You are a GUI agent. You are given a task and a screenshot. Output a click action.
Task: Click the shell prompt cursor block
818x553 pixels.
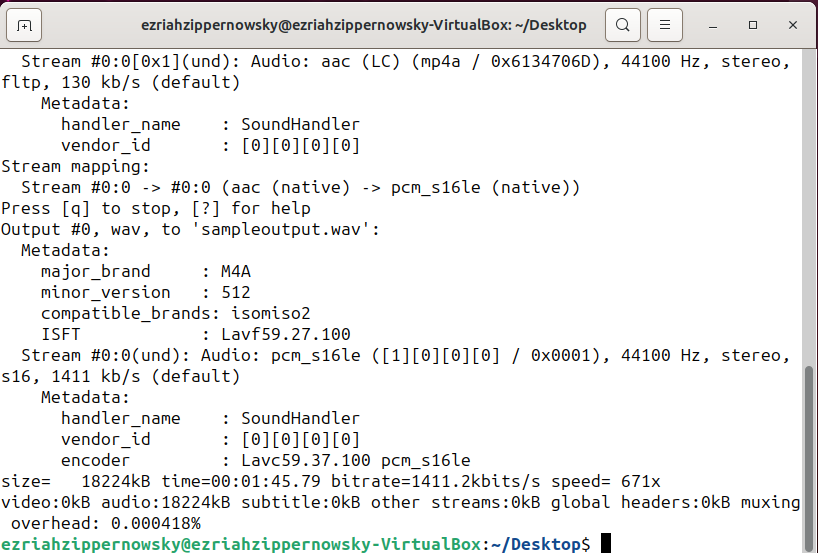[x=606, y=543]
